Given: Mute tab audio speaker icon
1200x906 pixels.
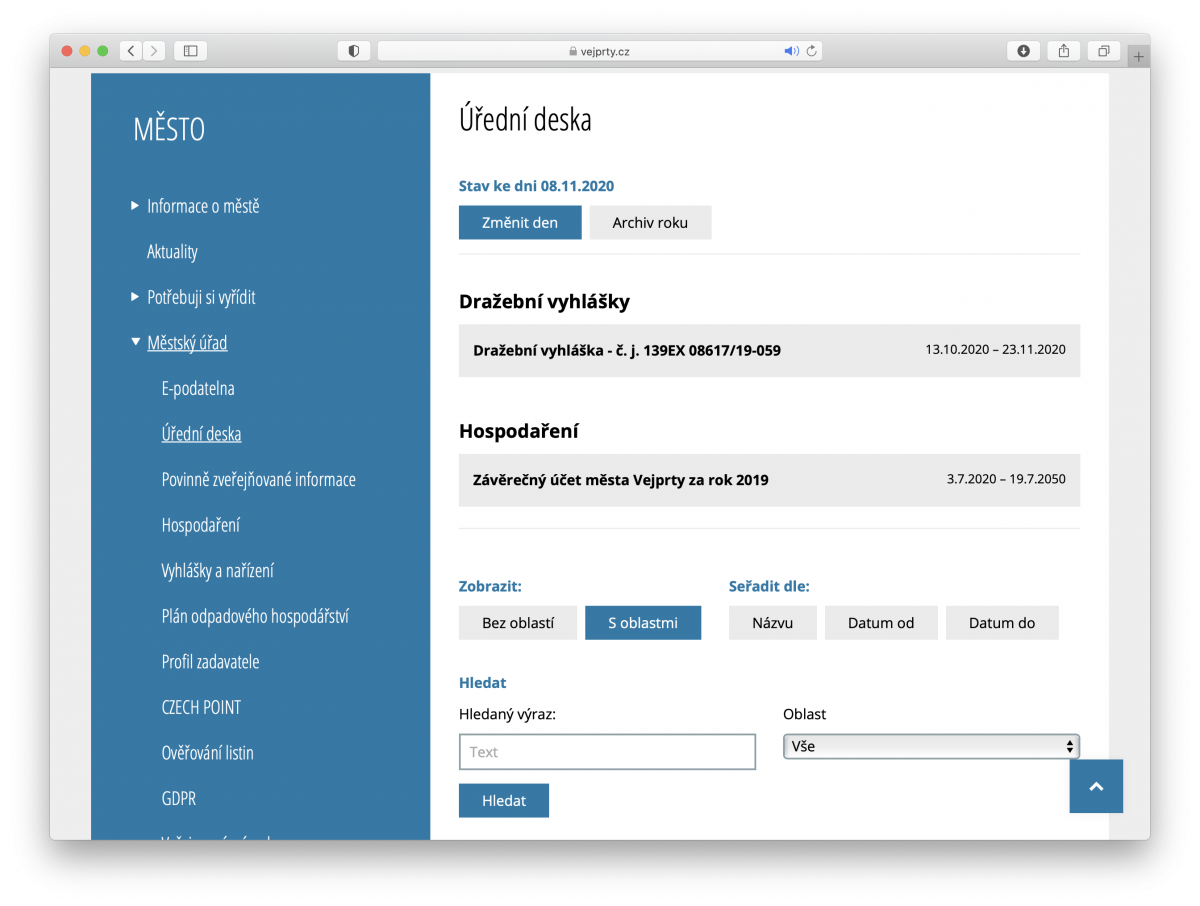Looking at the screenshot, I should coord(790,51).
